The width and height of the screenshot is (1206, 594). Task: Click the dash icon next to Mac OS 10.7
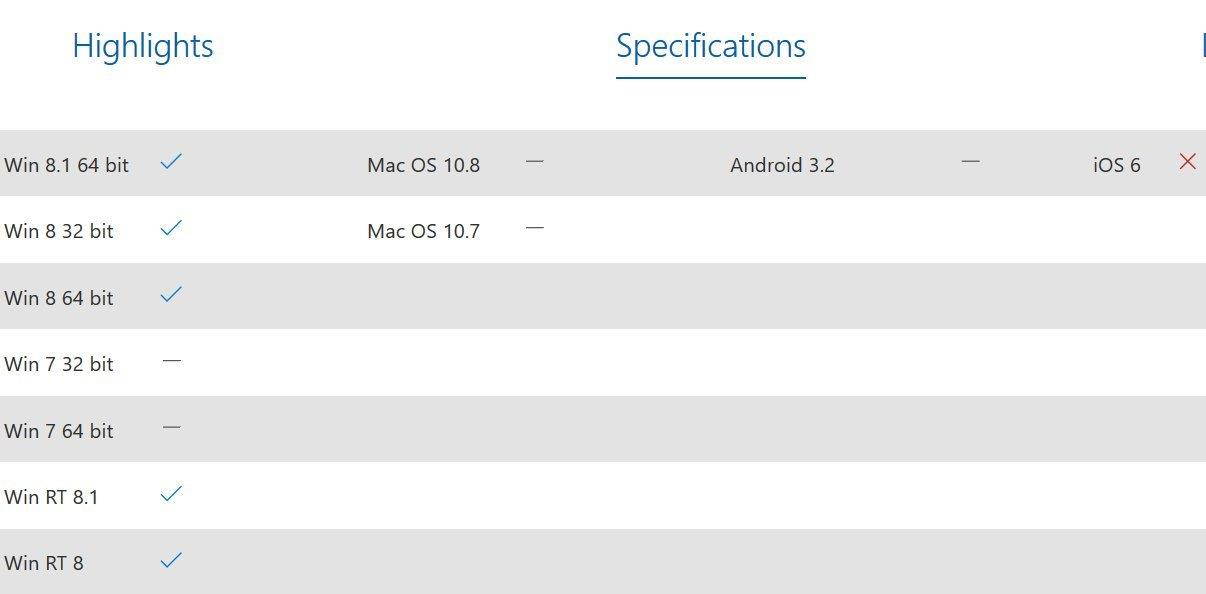click(534, 228)
